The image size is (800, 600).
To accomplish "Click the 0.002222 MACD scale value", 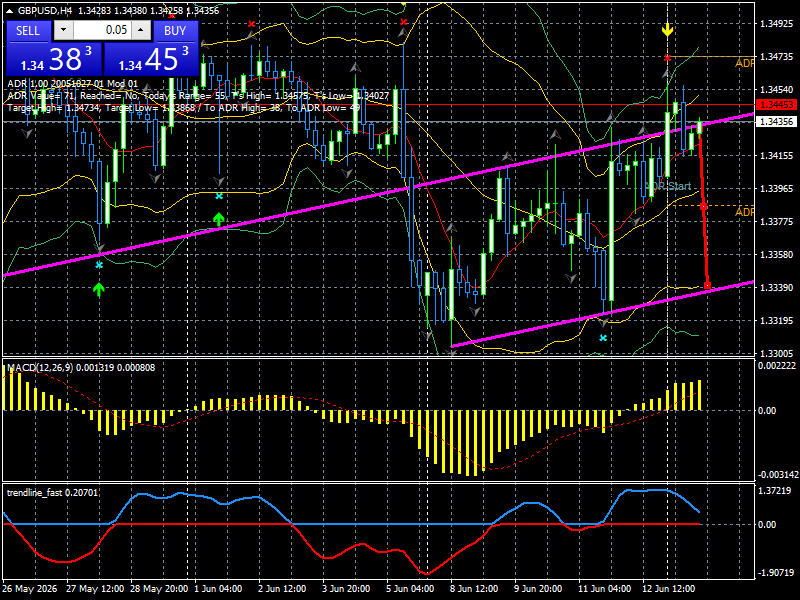I will [777, 365].
